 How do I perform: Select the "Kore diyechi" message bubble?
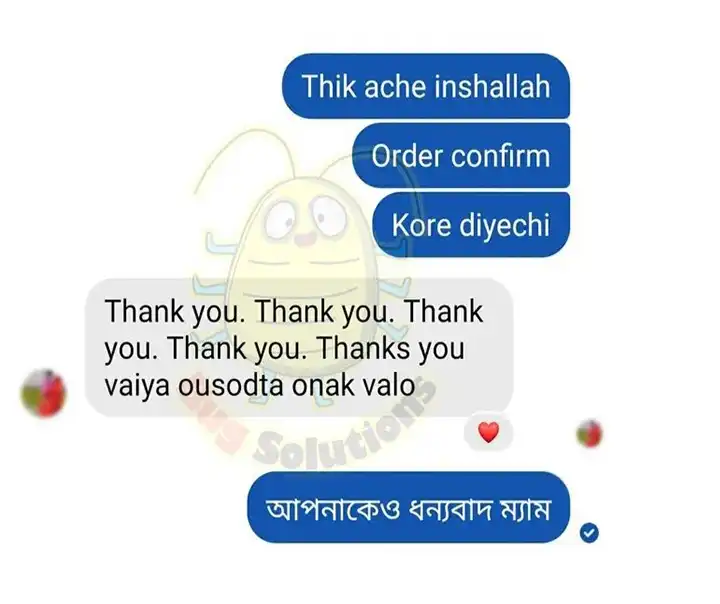[471, 225]
